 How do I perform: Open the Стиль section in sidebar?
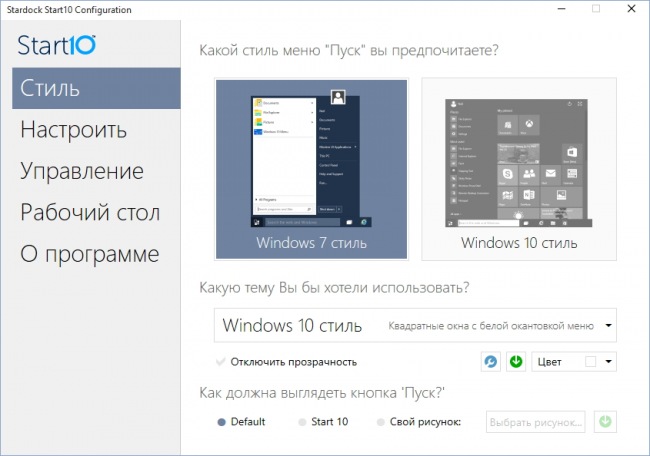96,88
